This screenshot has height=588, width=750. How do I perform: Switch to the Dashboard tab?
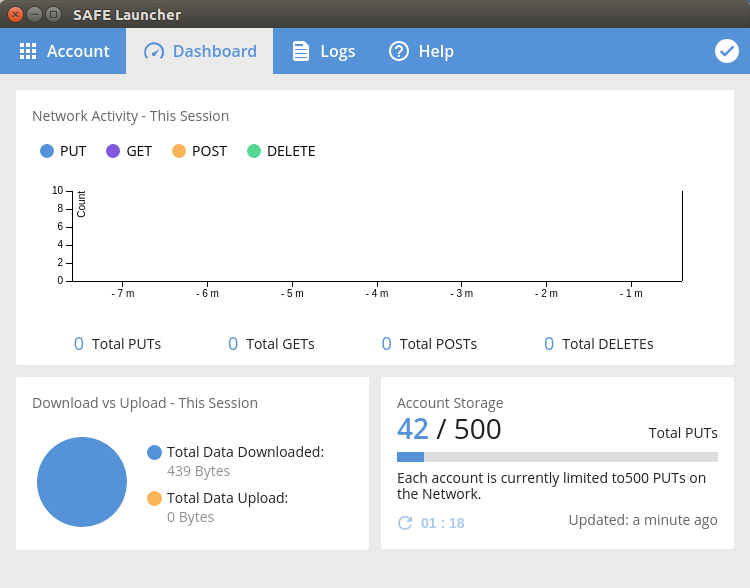[x=199, y=51]
